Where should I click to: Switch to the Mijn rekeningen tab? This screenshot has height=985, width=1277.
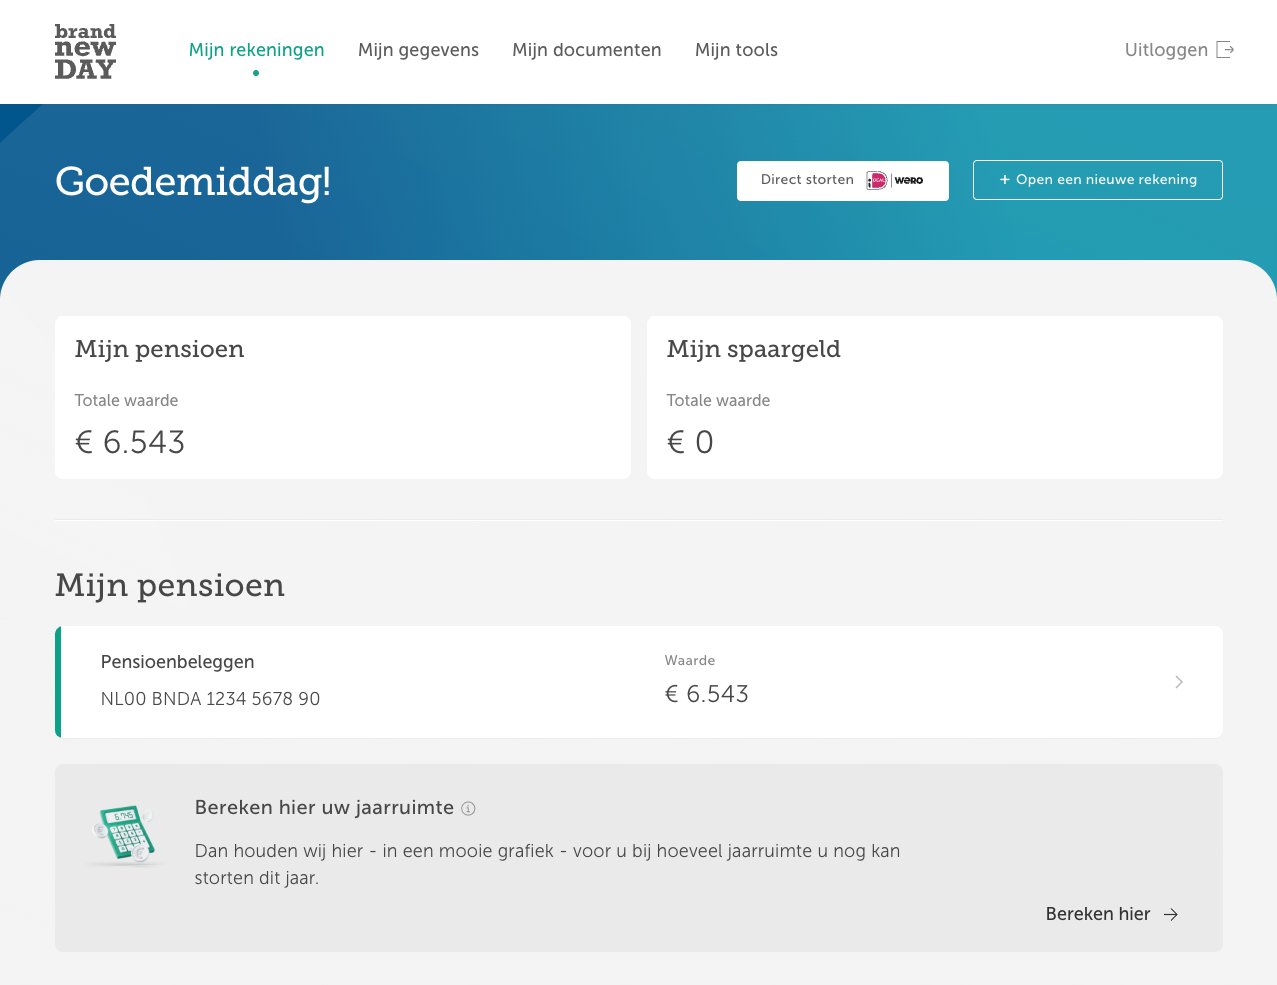(x=256, y=50)
